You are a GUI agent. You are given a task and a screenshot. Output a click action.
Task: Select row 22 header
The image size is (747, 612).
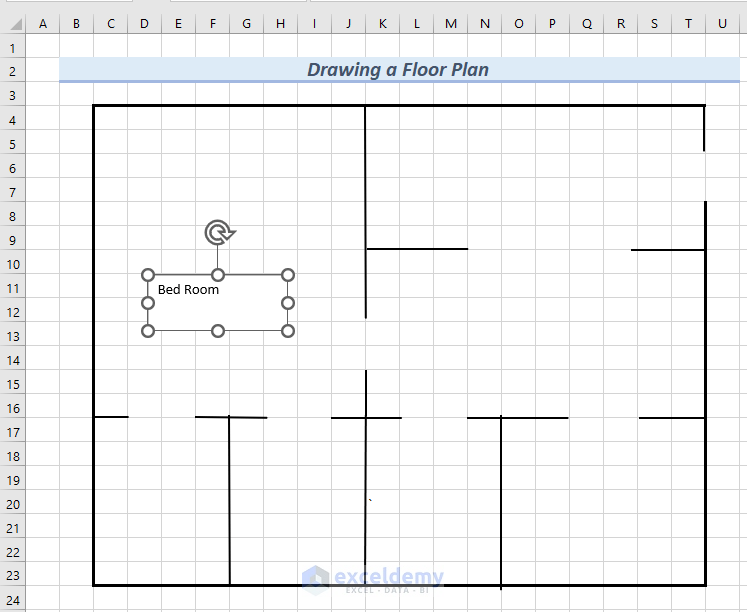pyautogui.click(x=12, y=552)
